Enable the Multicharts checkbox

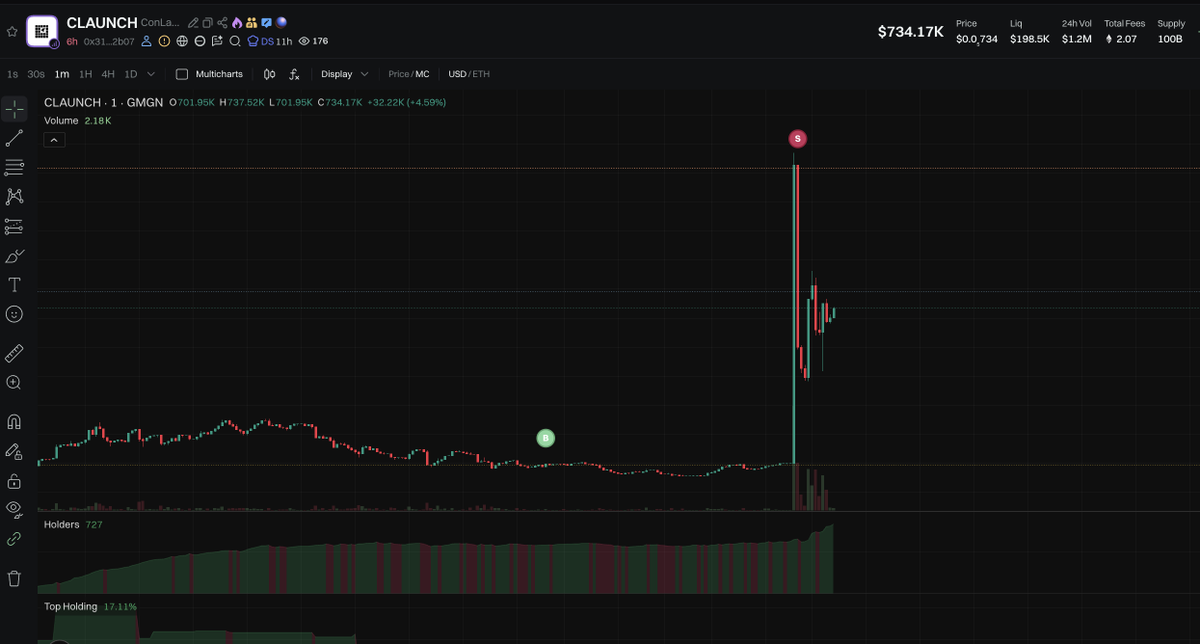[182, 74]
